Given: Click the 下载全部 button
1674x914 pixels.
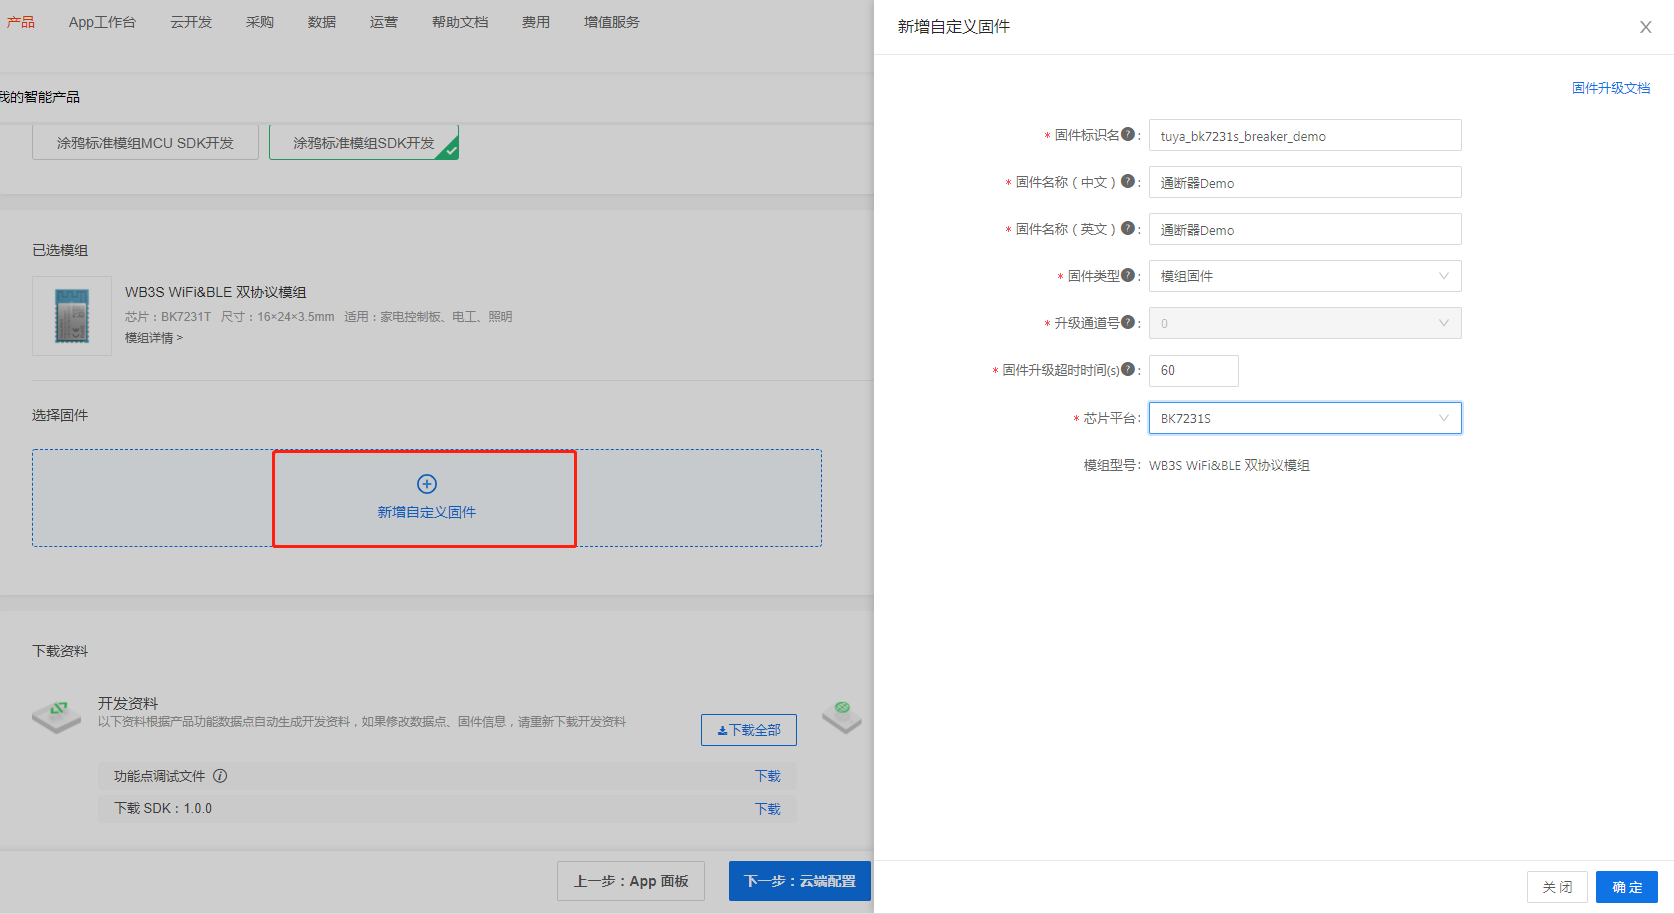Looking at the screenshot, I should [749, 730].
